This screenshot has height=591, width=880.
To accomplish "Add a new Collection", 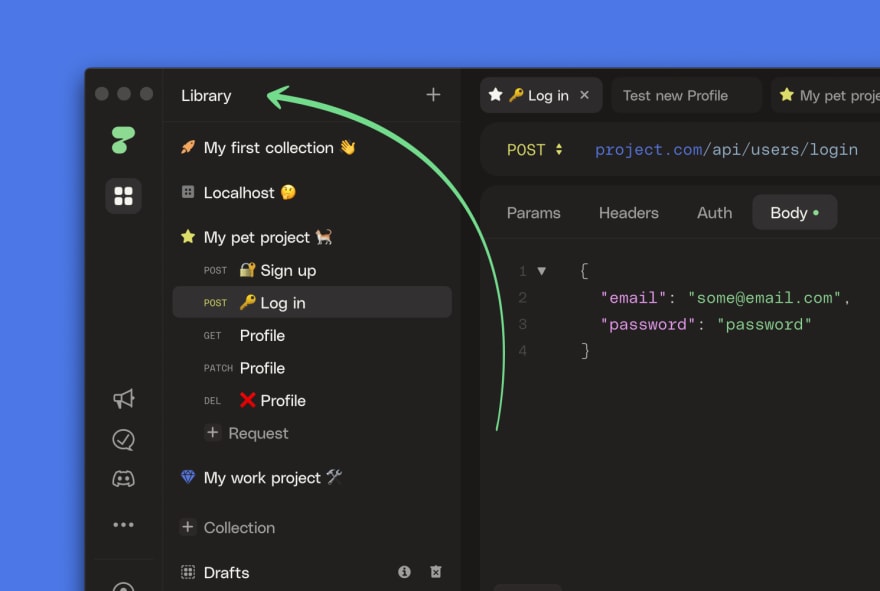I will point(228,528).
